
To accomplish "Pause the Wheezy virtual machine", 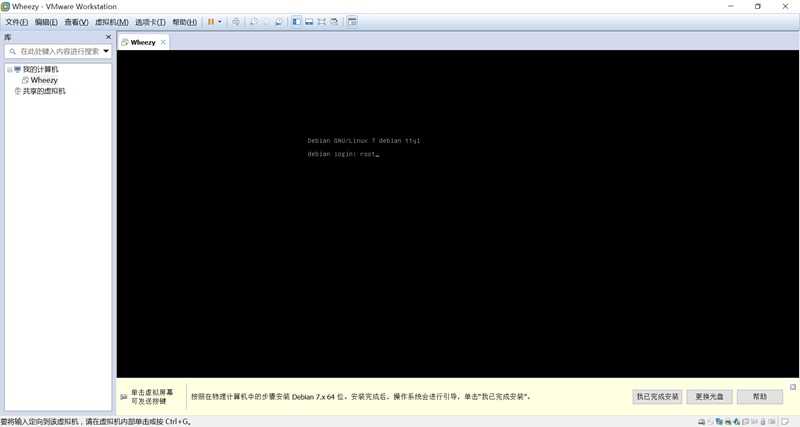I will (211, 22).
